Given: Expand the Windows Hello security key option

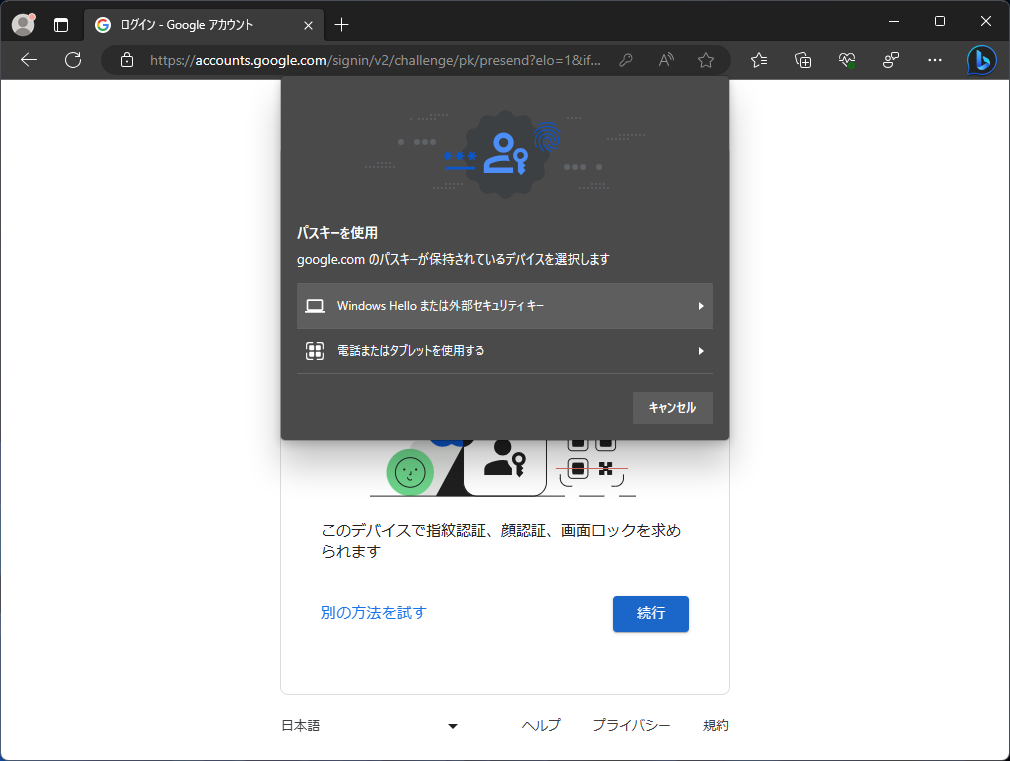Looking at the screenshot, I should pos(505,306).
